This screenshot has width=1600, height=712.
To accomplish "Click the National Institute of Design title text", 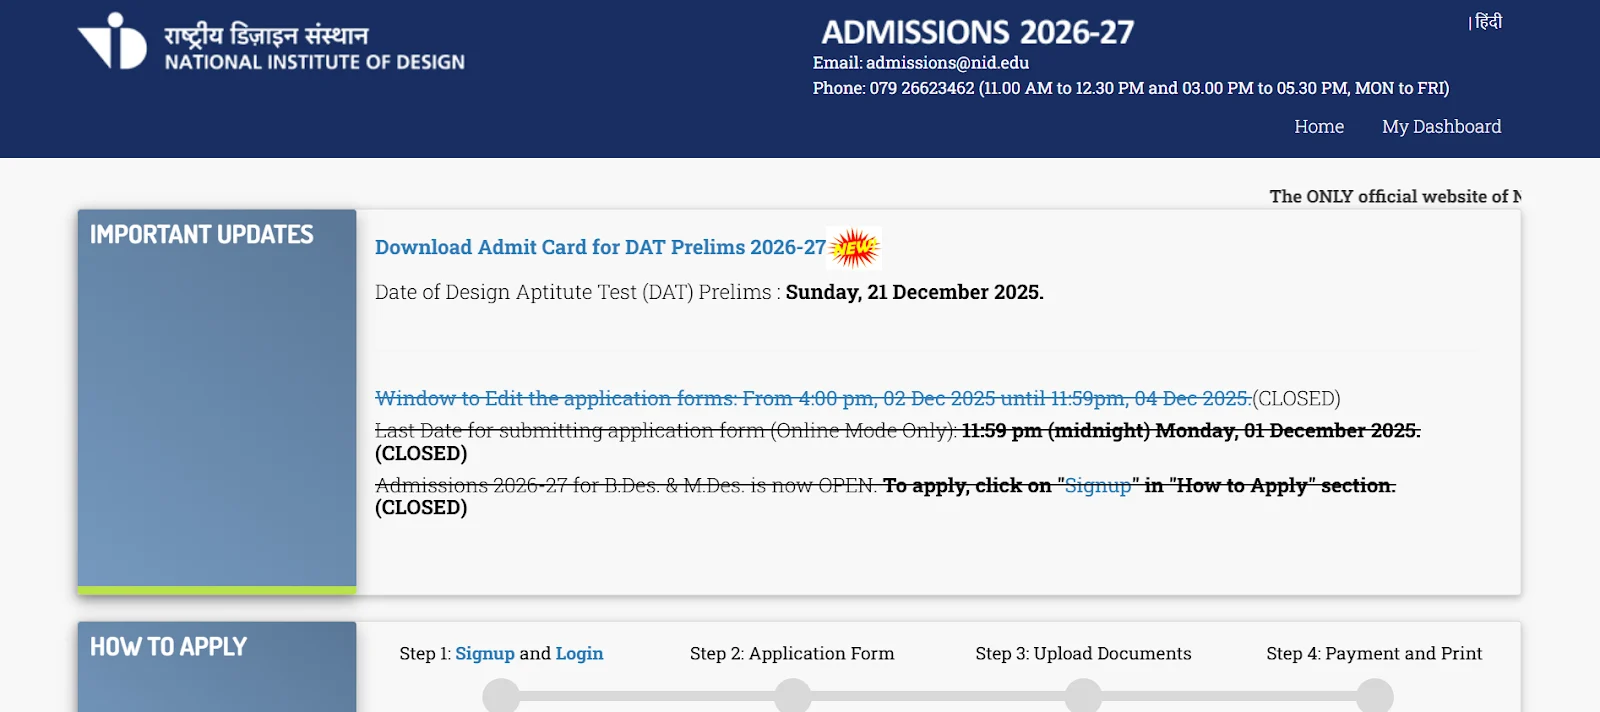I will (x=314, y=62).
